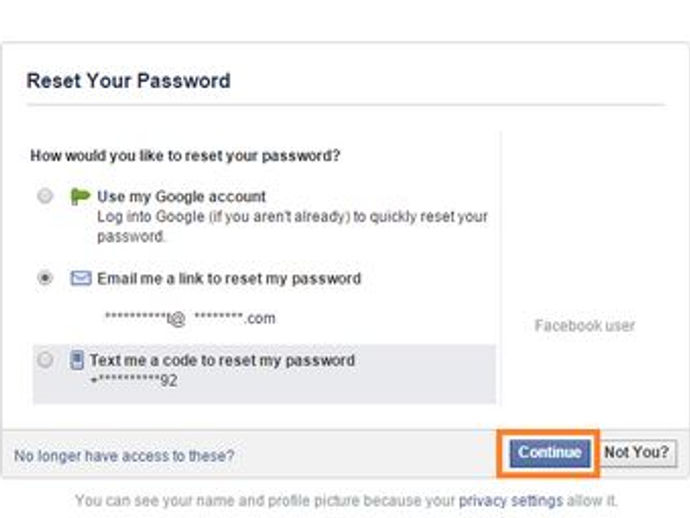Click the You can see your name footer note
This screenshot has height=518, width=690.
[346, 501]
